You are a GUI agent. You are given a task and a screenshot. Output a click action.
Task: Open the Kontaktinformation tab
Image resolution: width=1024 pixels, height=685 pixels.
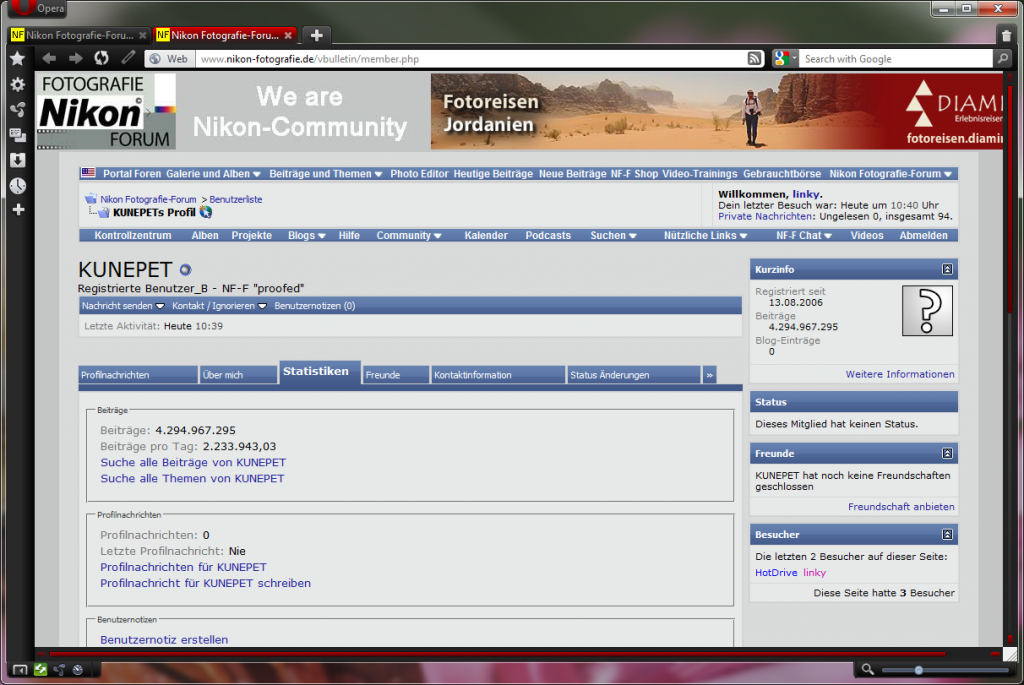tap(498, 375)
